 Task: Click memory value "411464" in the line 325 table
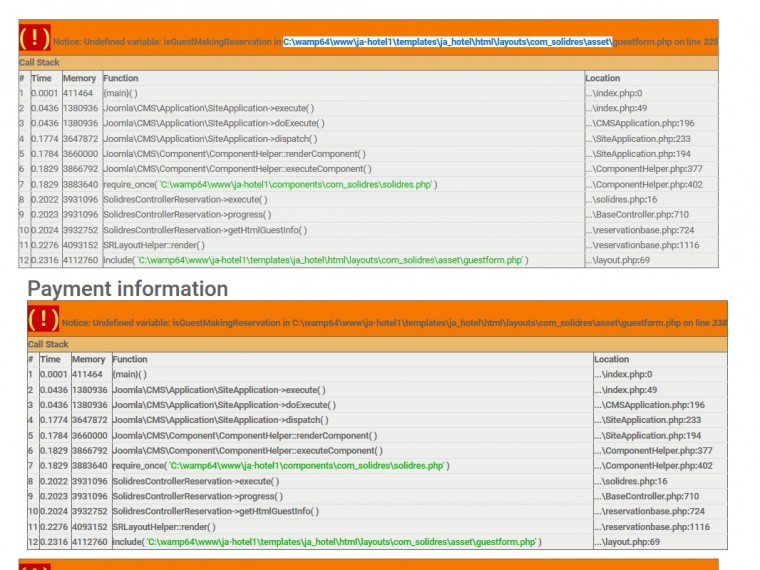(x=78, y=93)
